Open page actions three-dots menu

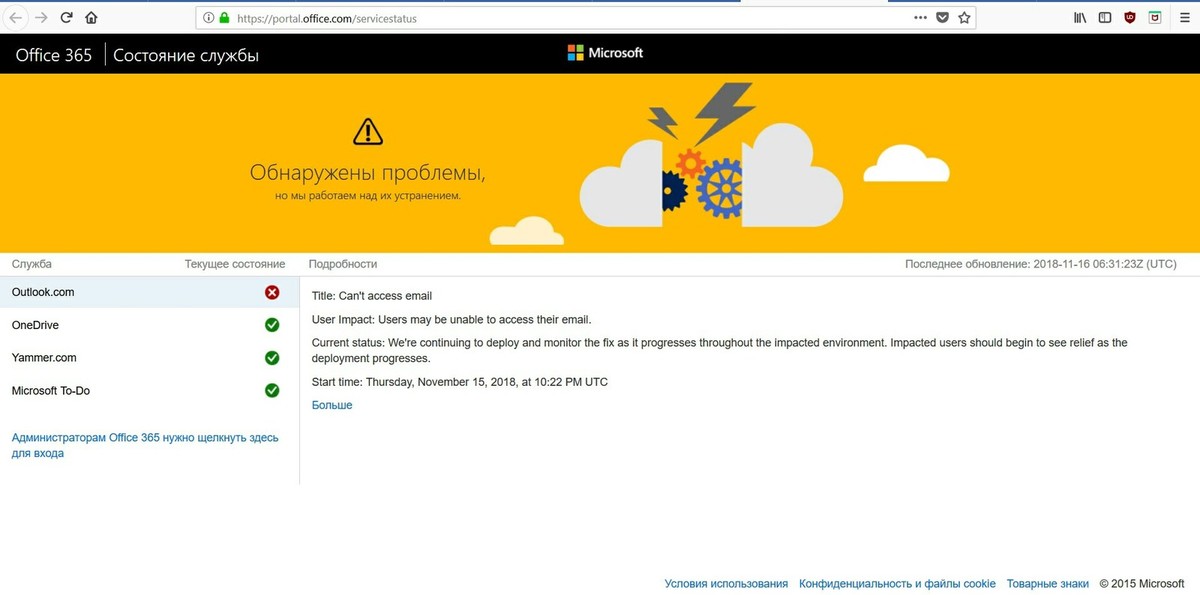920,17
